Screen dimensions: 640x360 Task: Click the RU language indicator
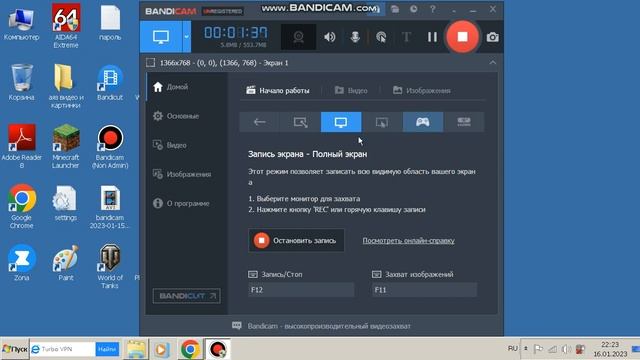pos(513,348)
